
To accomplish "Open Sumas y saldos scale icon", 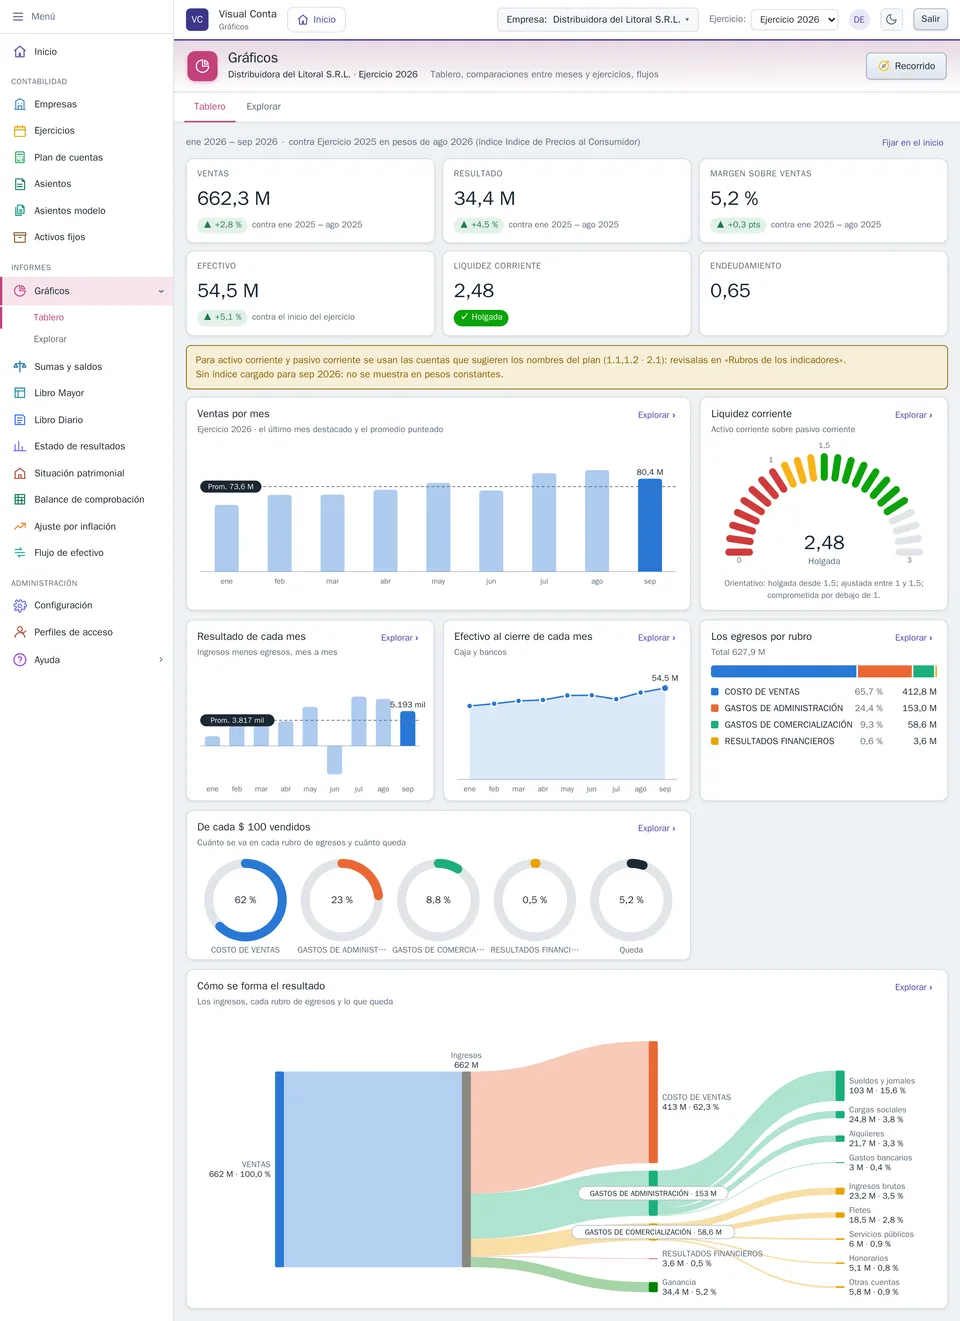I will [x=20, y=366].
